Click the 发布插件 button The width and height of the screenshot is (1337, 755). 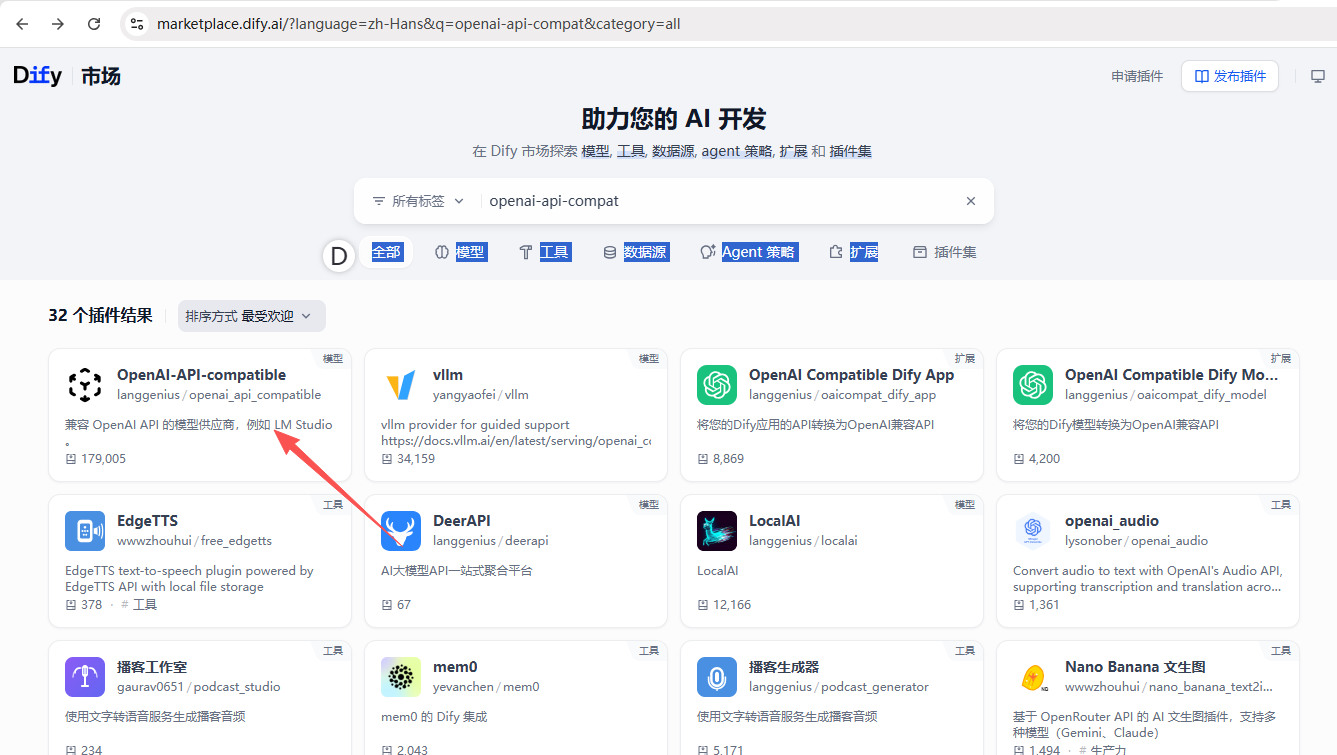[1230, 76]
